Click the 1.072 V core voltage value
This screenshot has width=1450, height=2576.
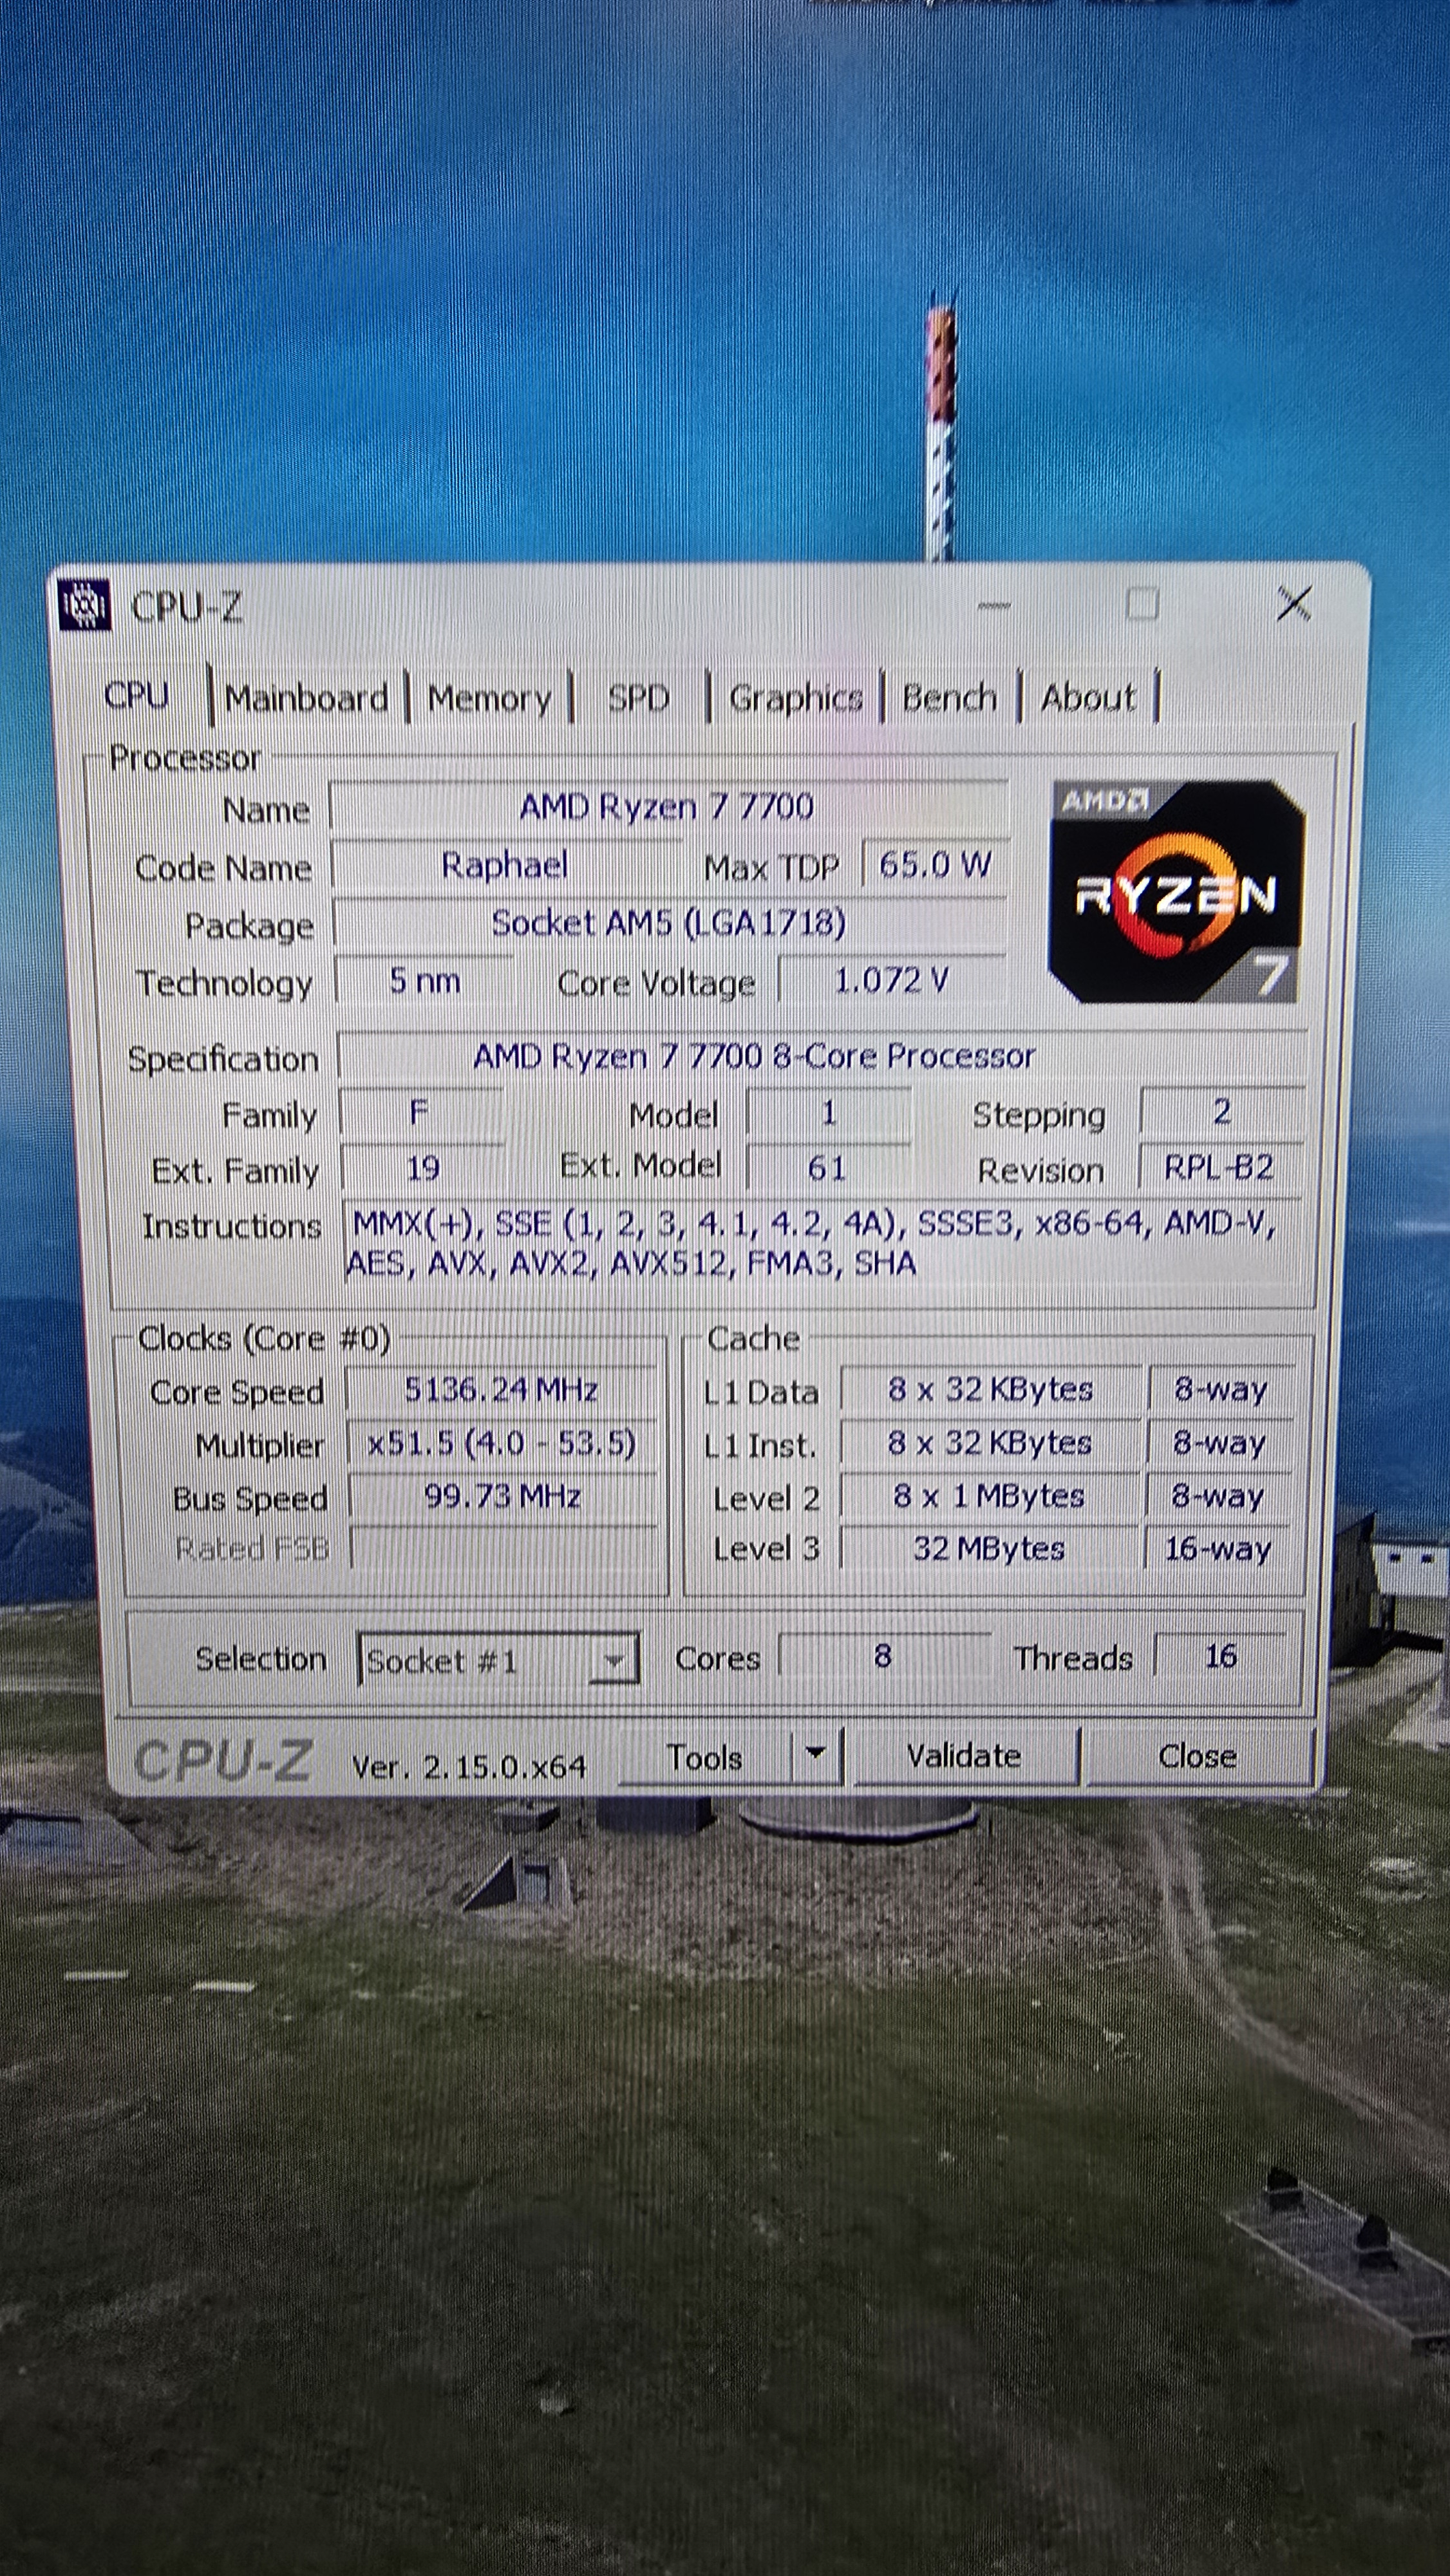coord(892,980)
